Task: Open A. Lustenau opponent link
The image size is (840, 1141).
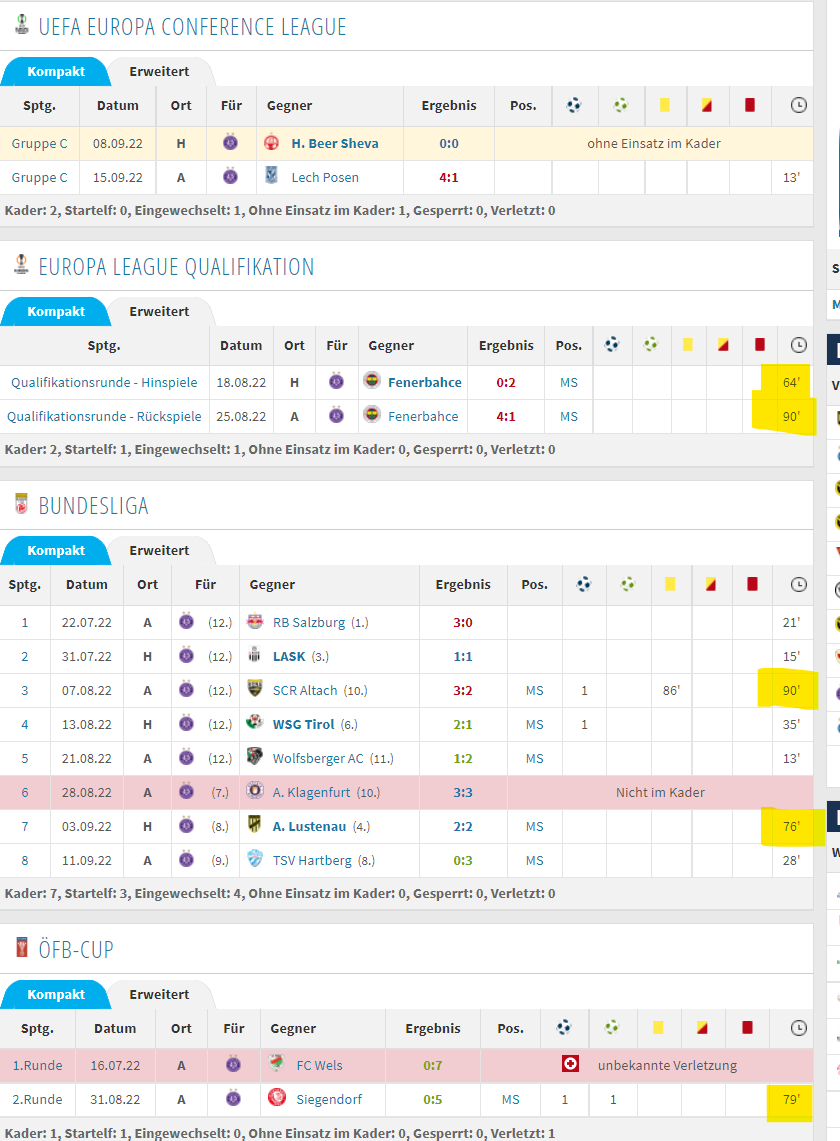Action: coord(309,827)
